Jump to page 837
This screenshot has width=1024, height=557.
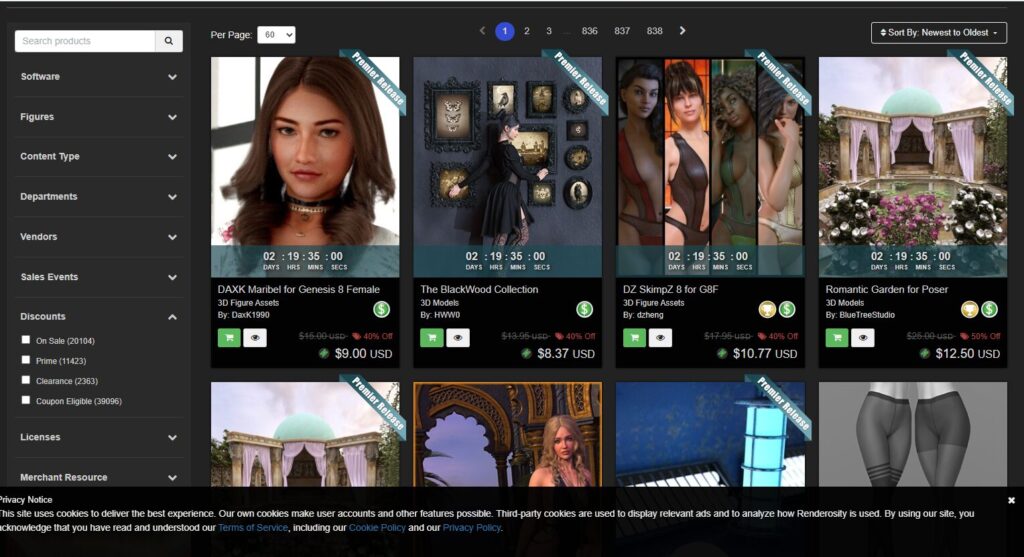pos(622,31)
